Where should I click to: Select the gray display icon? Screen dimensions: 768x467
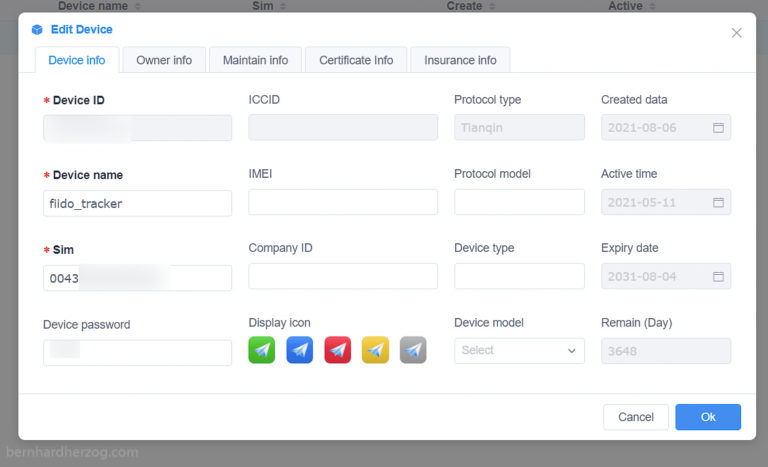click(x=413, y=350)
